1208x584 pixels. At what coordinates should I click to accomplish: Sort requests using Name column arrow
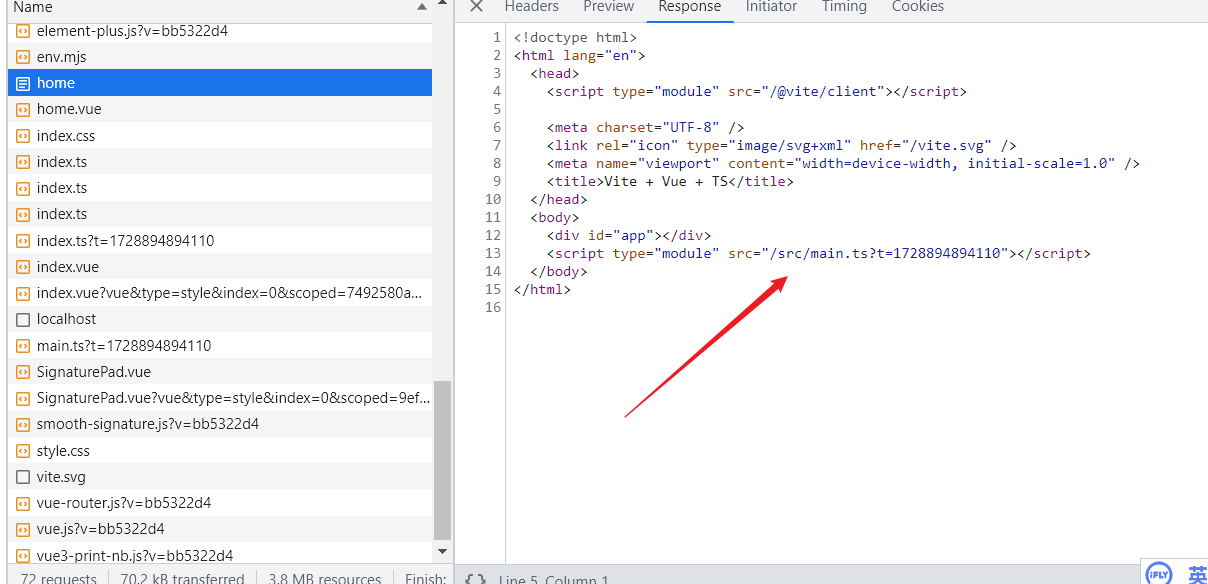point(421,7)
